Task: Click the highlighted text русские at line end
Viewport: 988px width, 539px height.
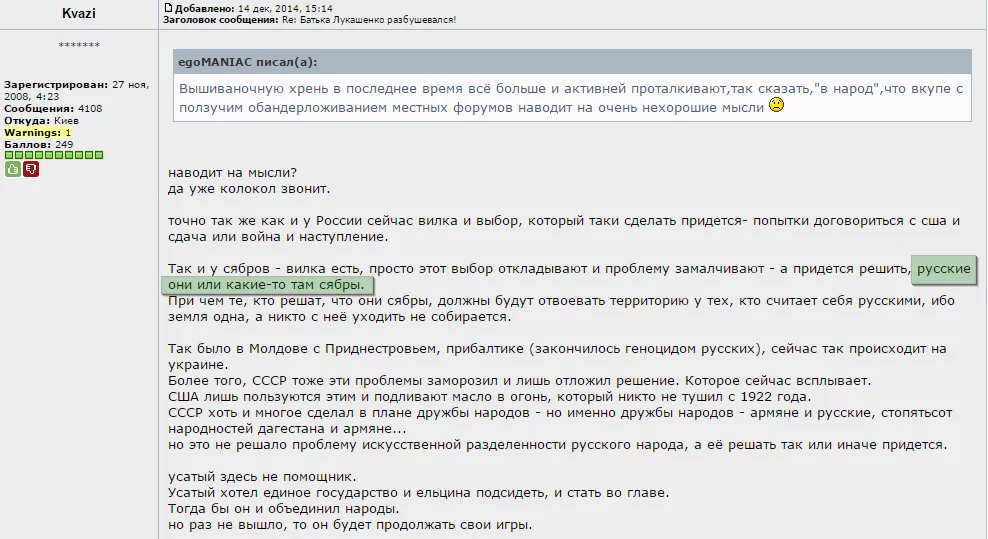Action: click(x=943, y=269)
